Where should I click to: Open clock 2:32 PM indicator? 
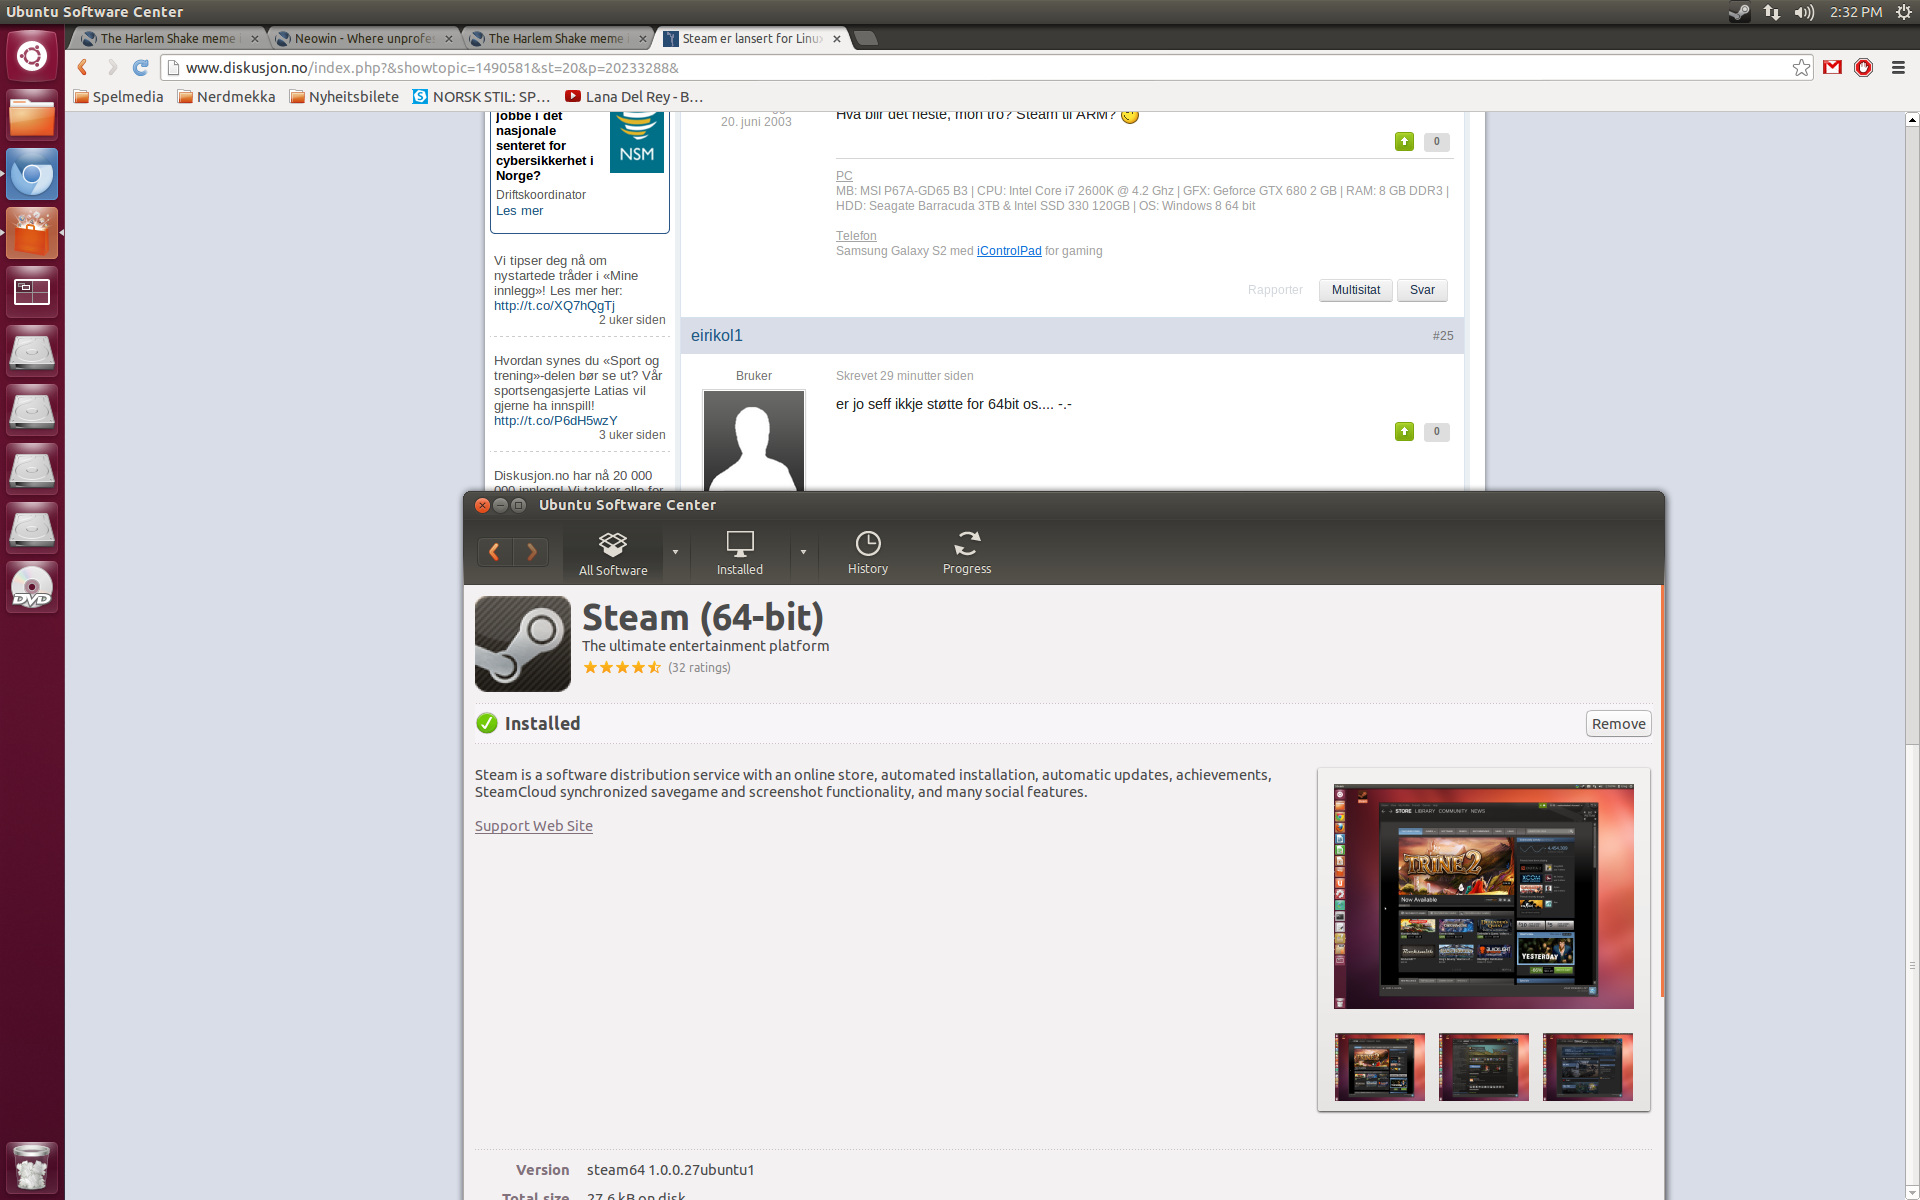point(1856,12)
